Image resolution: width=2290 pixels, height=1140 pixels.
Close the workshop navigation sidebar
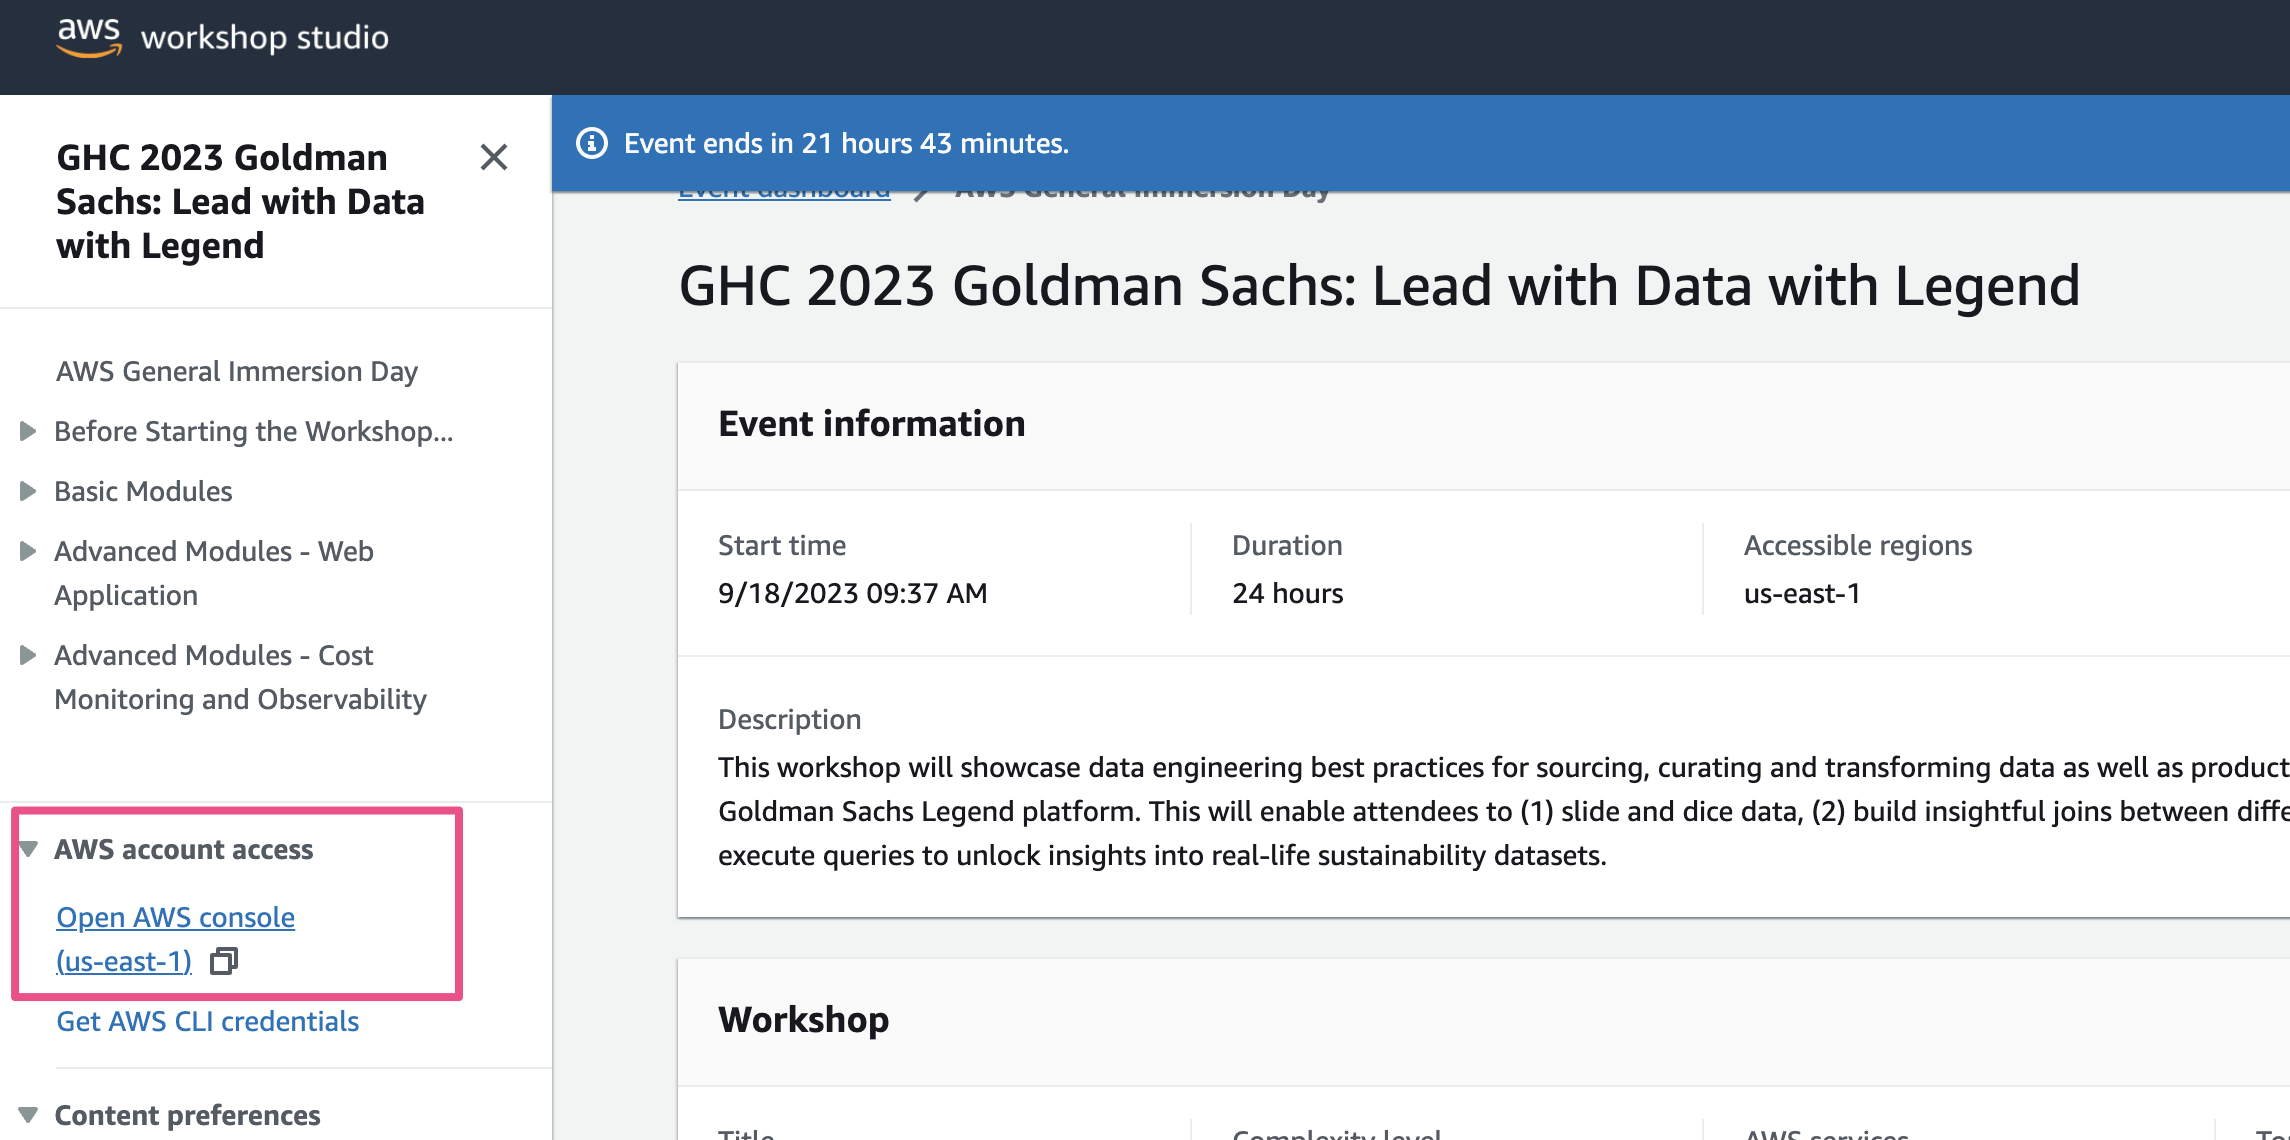click(494, 158)
